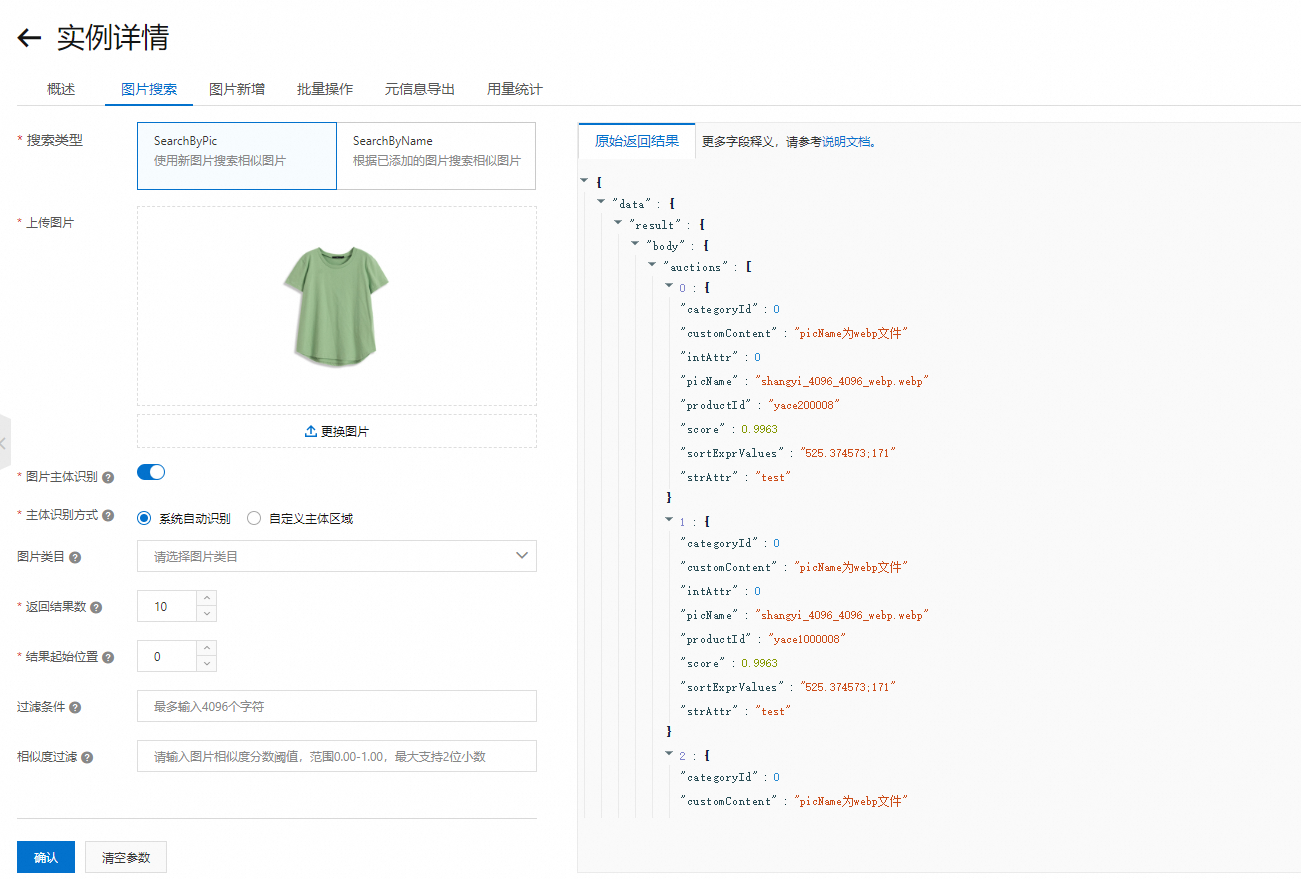Click help icon beside 返回结果数
The width and height of the screenshot is (1301, 879).
click(x=97, y=608)
